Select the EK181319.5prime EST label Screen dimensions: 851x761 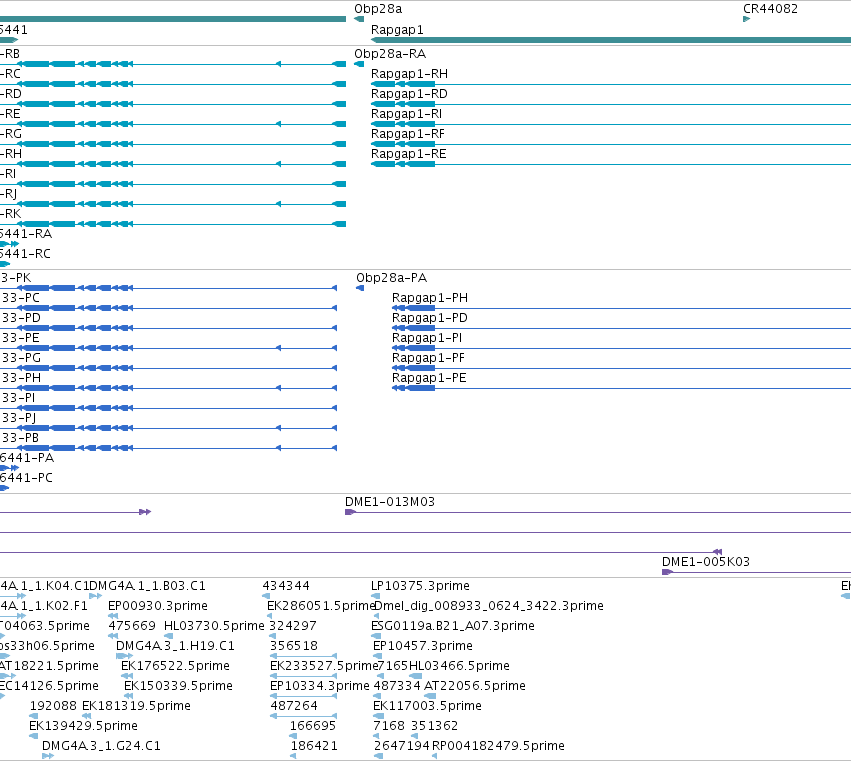136,707
